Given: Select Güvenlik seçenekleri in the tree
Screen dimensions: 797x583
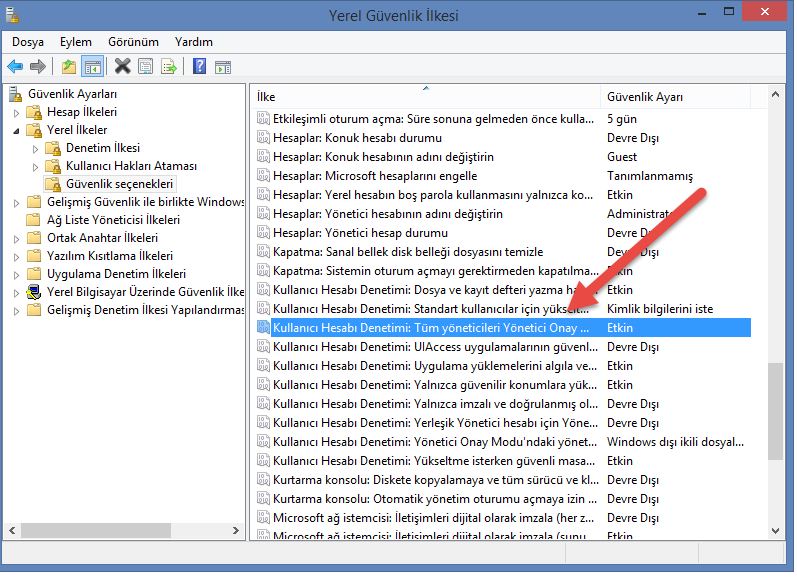Looking at the screenshot, I should [119, 184].
